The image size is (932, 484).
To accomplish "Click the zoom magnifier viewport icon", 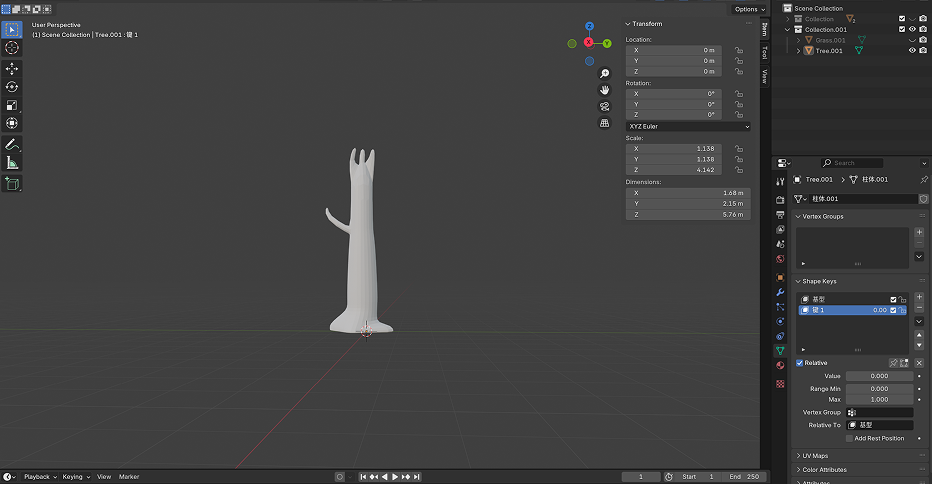I will pyautogui.click(x=605, y=74).
